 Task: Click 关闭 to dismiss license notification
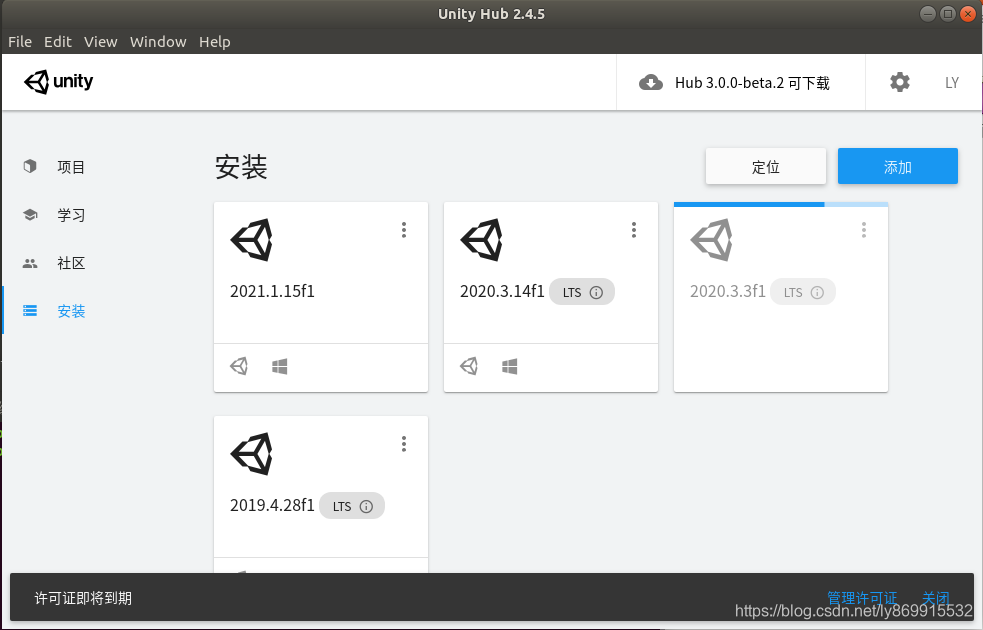tap(935, 598)
